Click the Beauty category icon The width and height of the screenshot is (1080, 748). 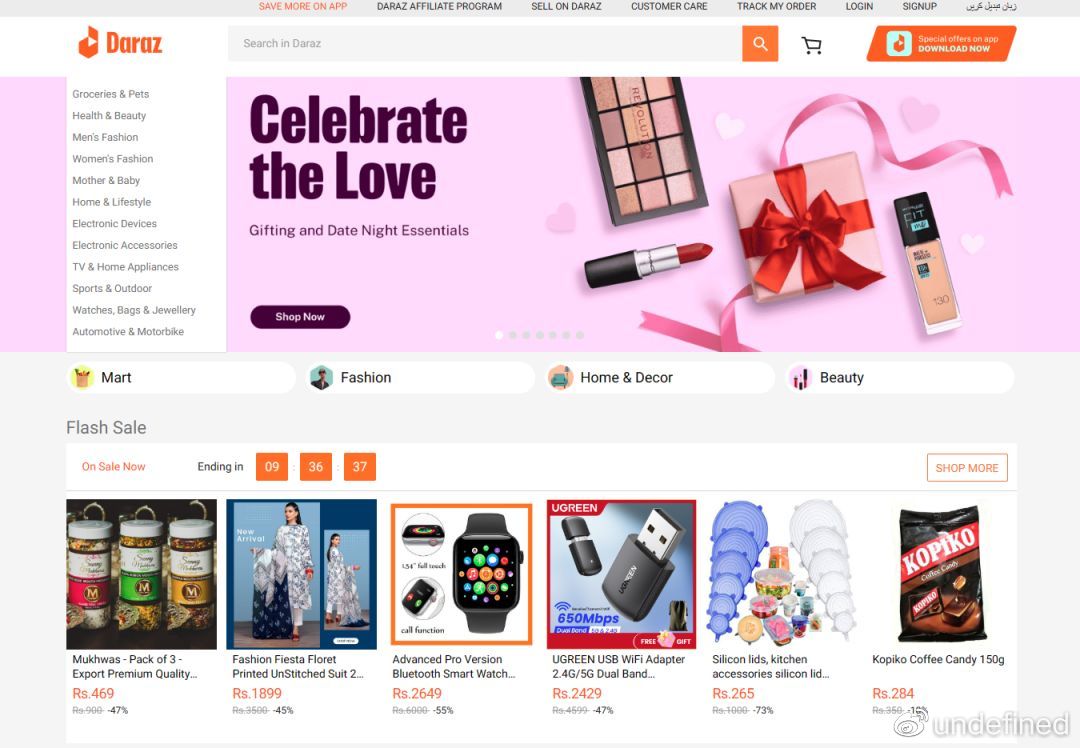click(x=800, y=378)
